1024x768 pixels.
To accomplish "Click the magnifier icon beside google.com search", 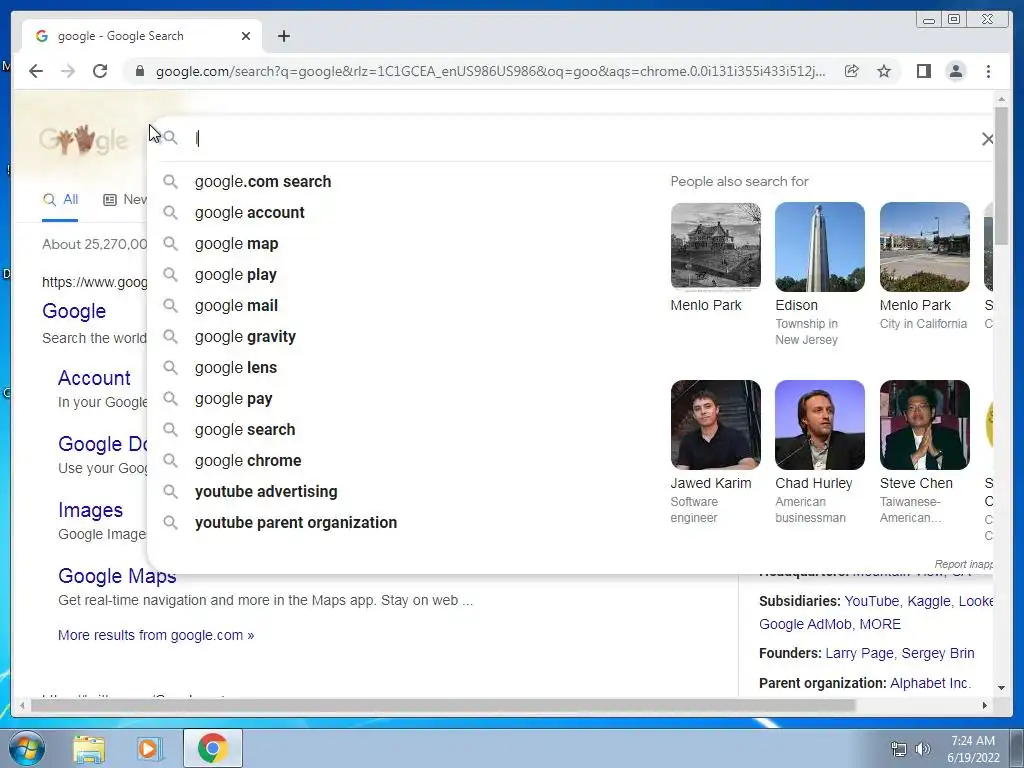I will [x=170, y=182].
